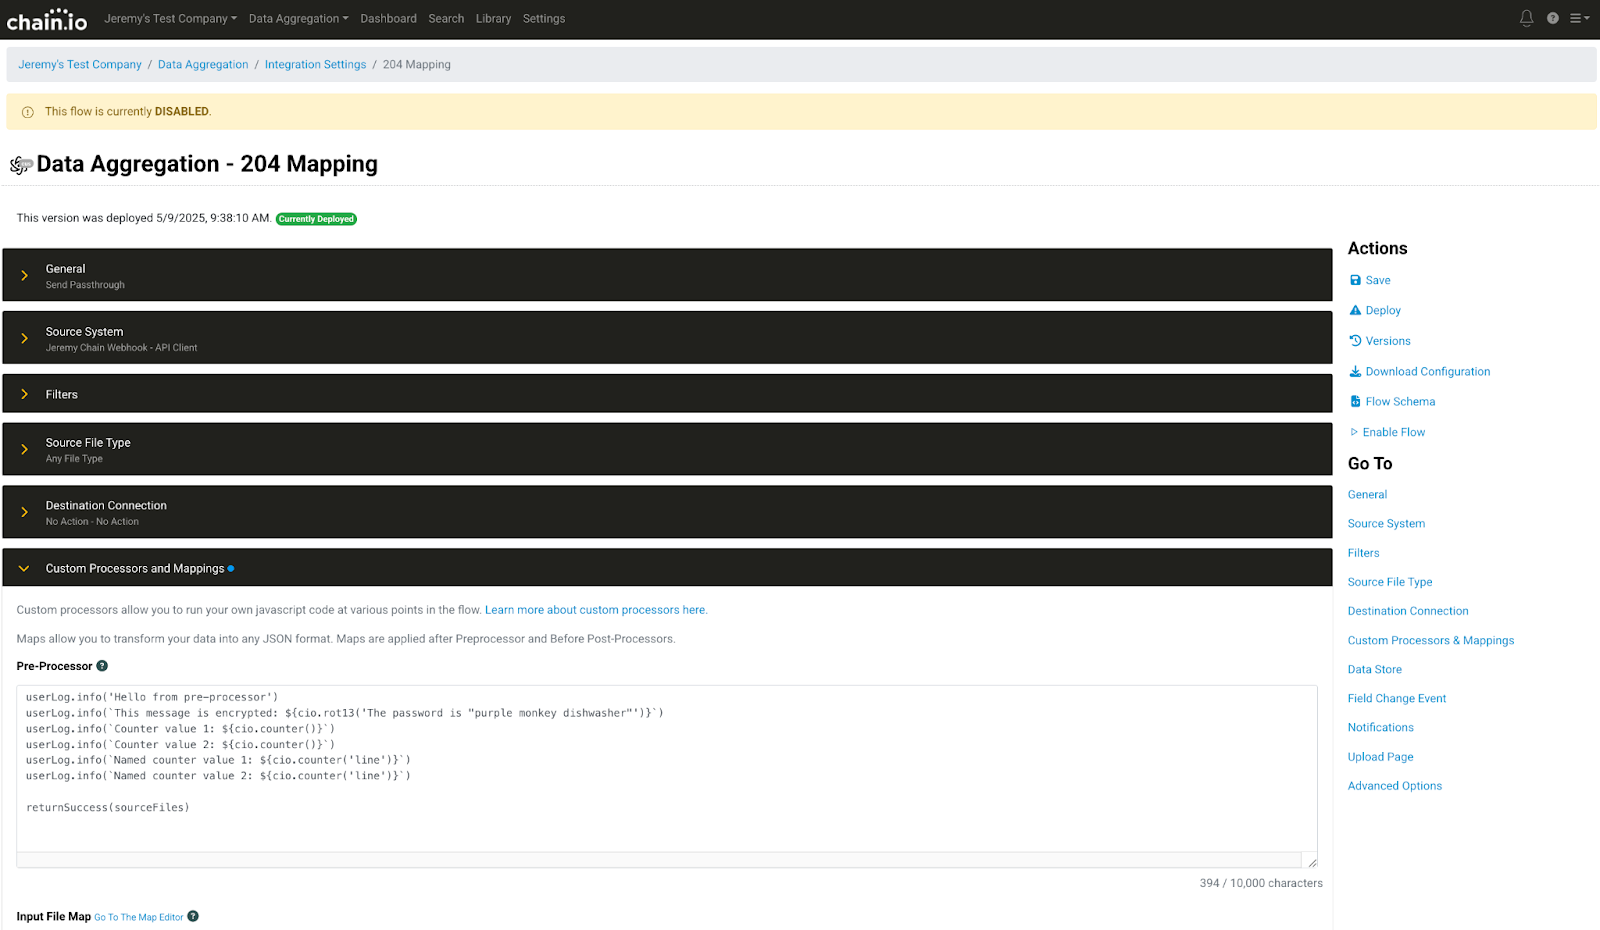Jump to Filters in Go To list
Image resolution: width=1600 pixels, height=930 pixels.
pos(1363,552)
